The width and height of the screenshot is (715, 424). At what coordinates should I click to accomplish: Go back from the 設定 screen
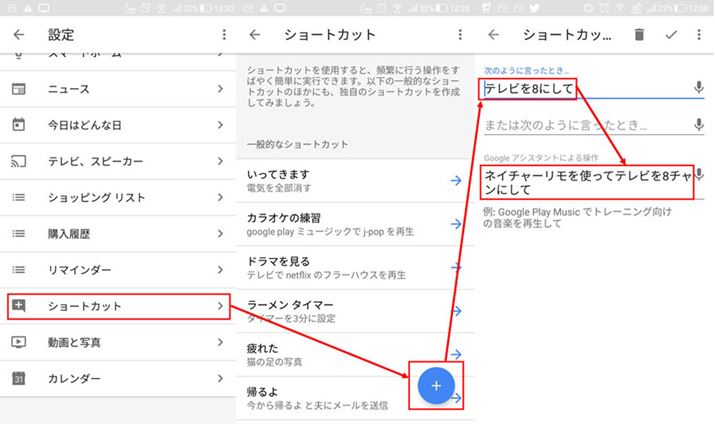(x=19, y=35)
